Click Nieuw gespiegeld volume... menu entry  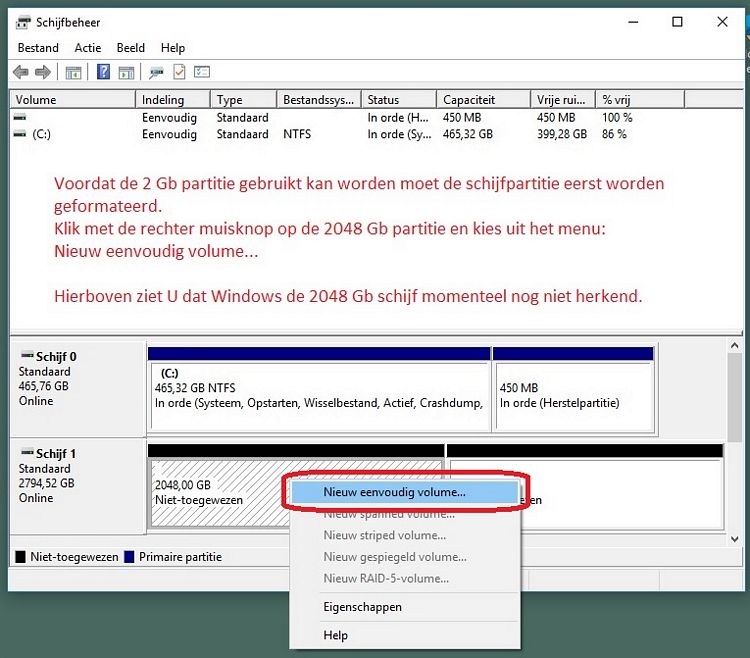[x=405, y=557]
